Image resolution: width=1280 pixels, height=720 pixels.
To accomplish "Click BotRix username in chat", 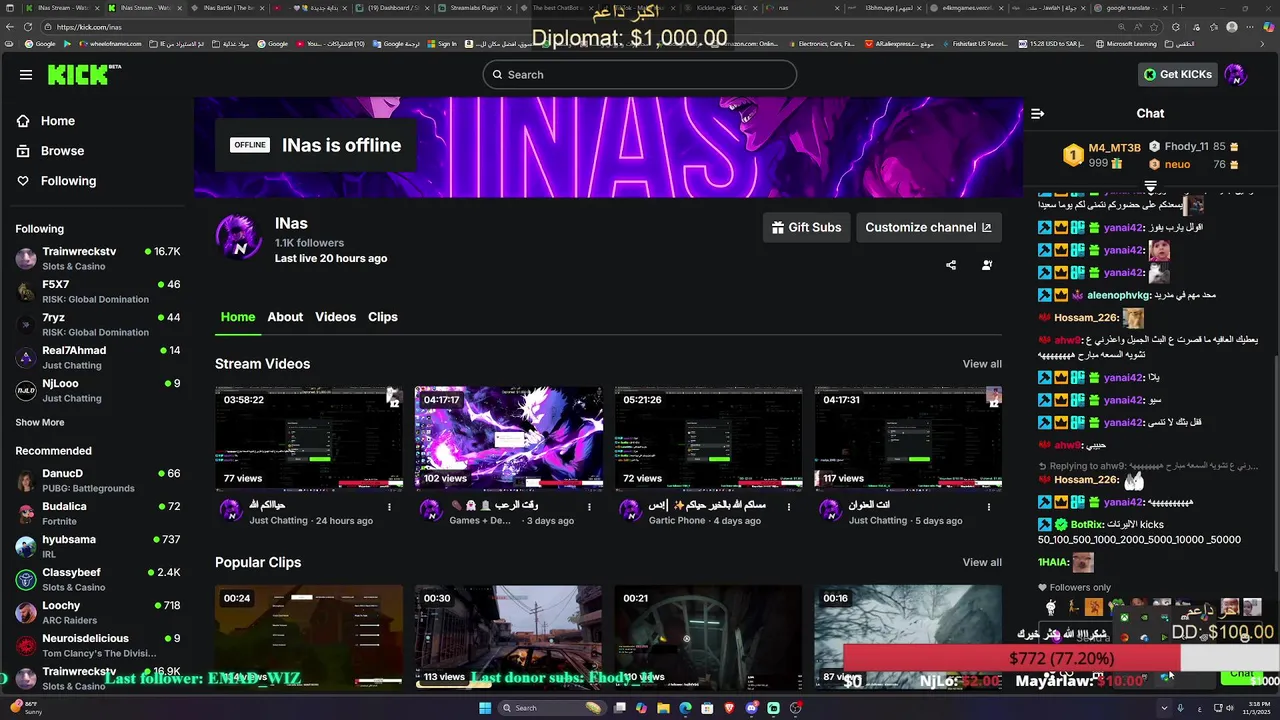I will click(1088, 525).
